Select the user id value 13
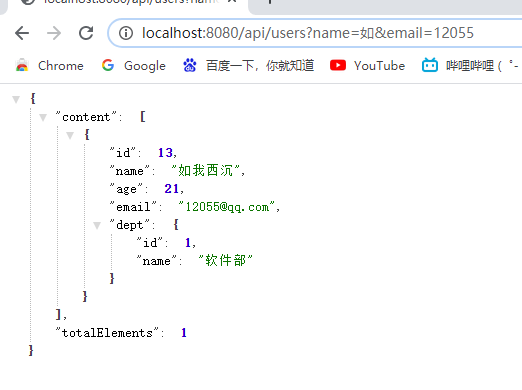 click(x=165, y=153)
